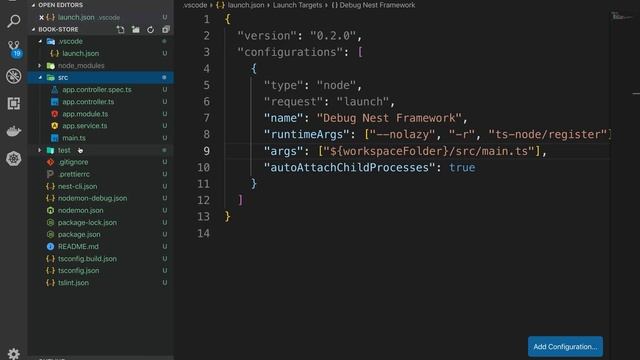Click "Debug Nest Framework" string value
This screenshot has width=640, height=360.
coord(389,118)
